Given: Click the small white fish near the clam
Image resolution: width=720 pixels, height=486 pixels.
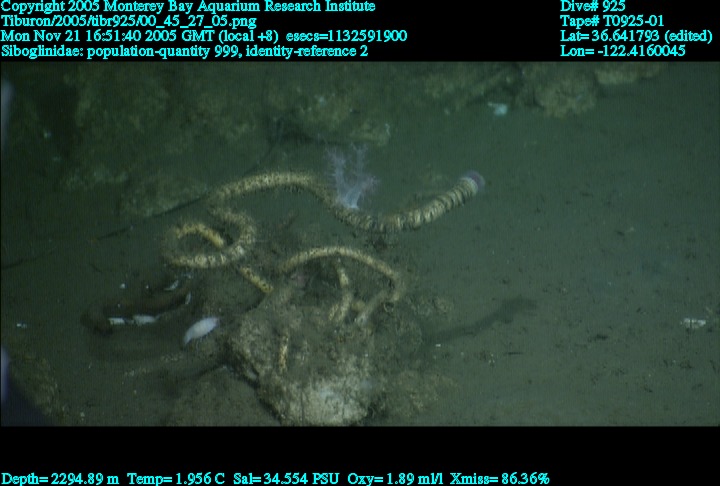Looking at the screenshot, I should pyautogui.click(x=201, y=329).
